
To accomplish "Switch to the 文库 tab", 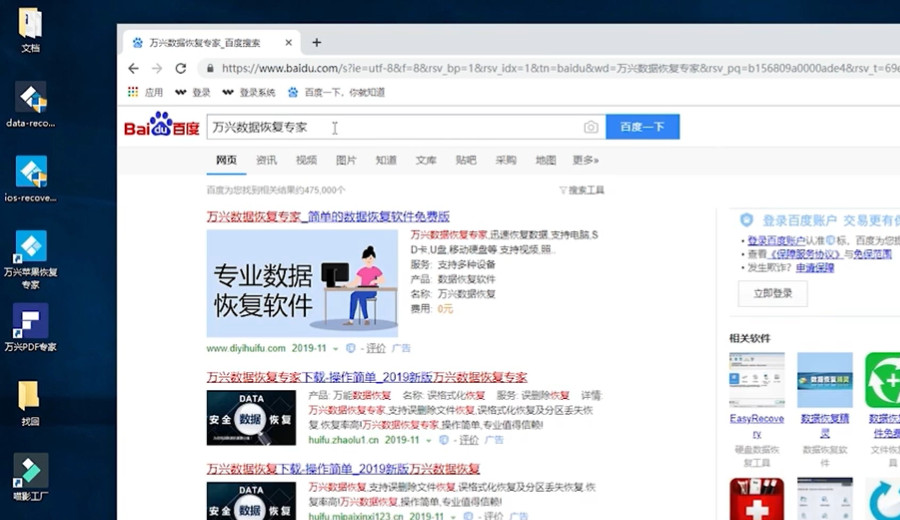I will pos(426,160).
